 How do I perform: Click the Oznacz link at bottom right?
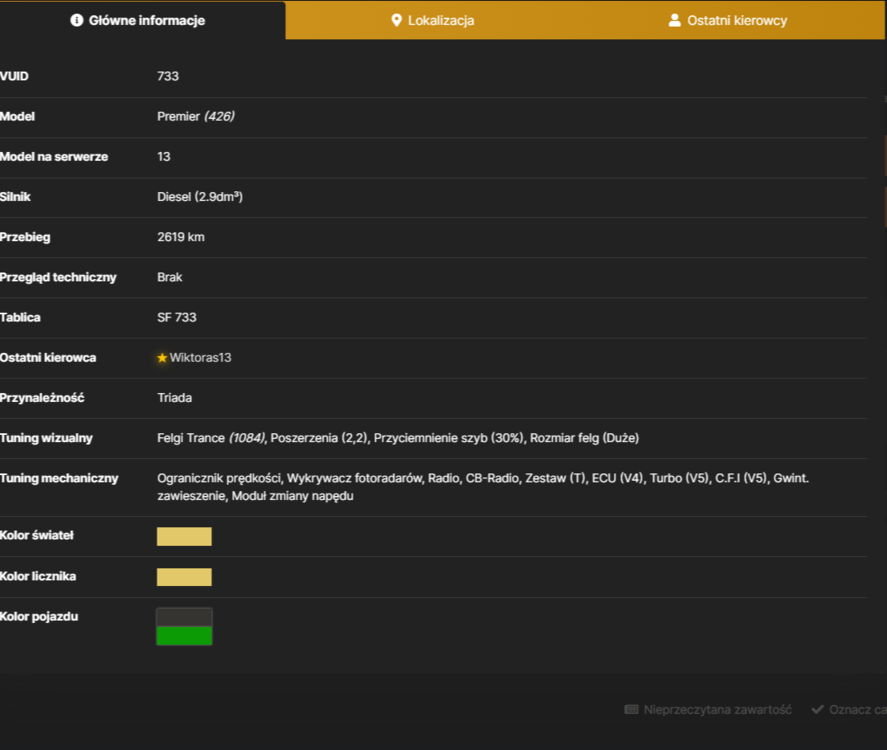click(x=858, y=709)
